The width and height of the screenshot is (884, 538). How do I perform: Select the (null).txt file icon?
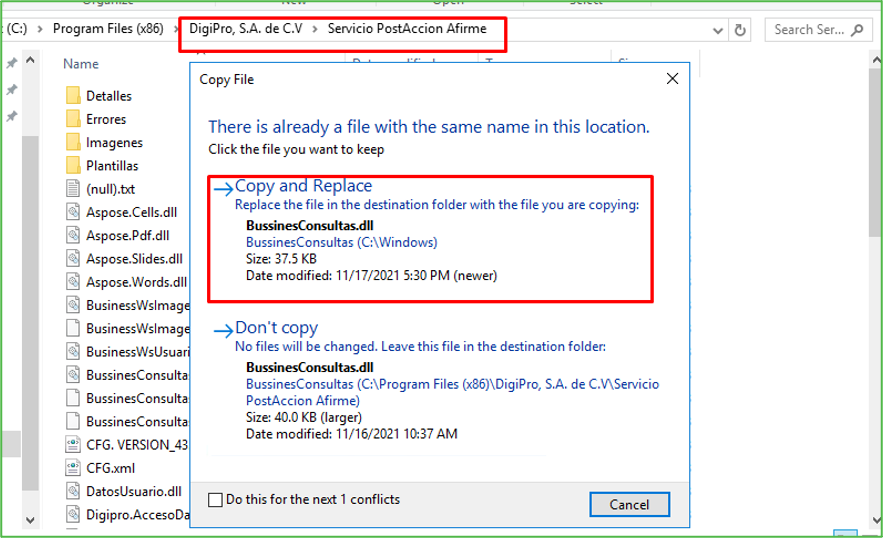(72, 188)
